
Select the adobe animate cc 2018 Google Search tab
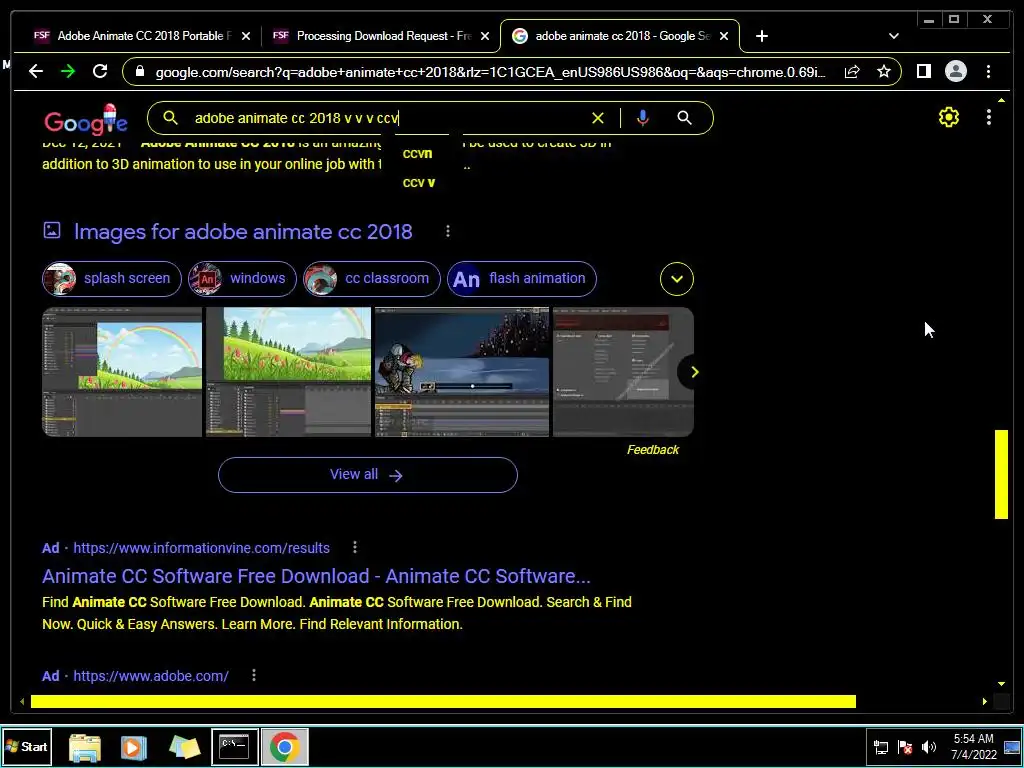tap(621, 36)
